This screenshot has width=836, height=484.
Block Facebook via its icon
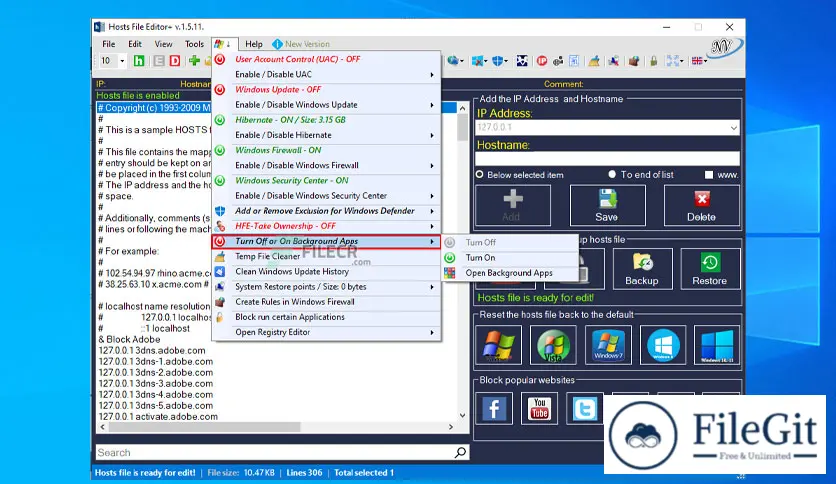coord(494,409)
